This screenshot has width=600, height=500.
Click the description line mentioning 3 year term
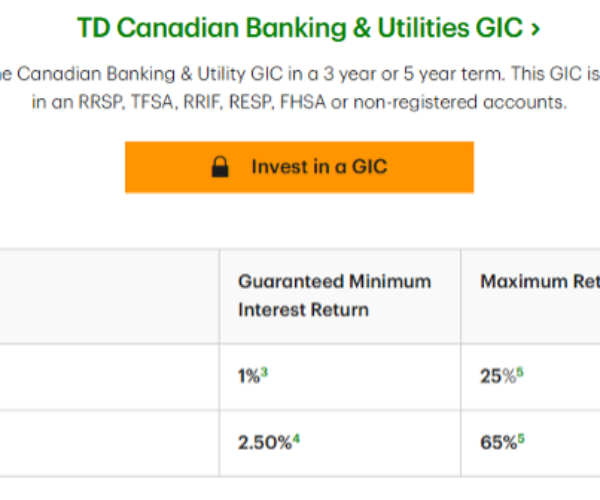pos(300,76)
